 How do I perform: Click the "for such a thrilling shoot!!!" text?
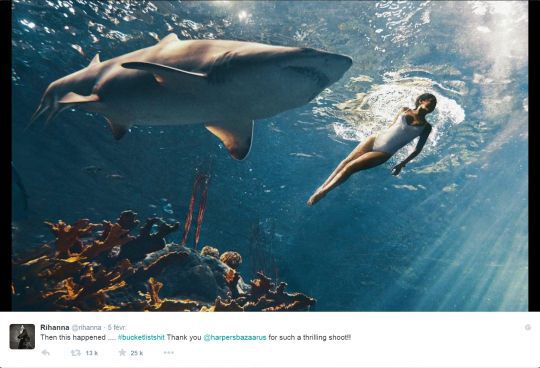pyautogui.click(x=310, y=337)
